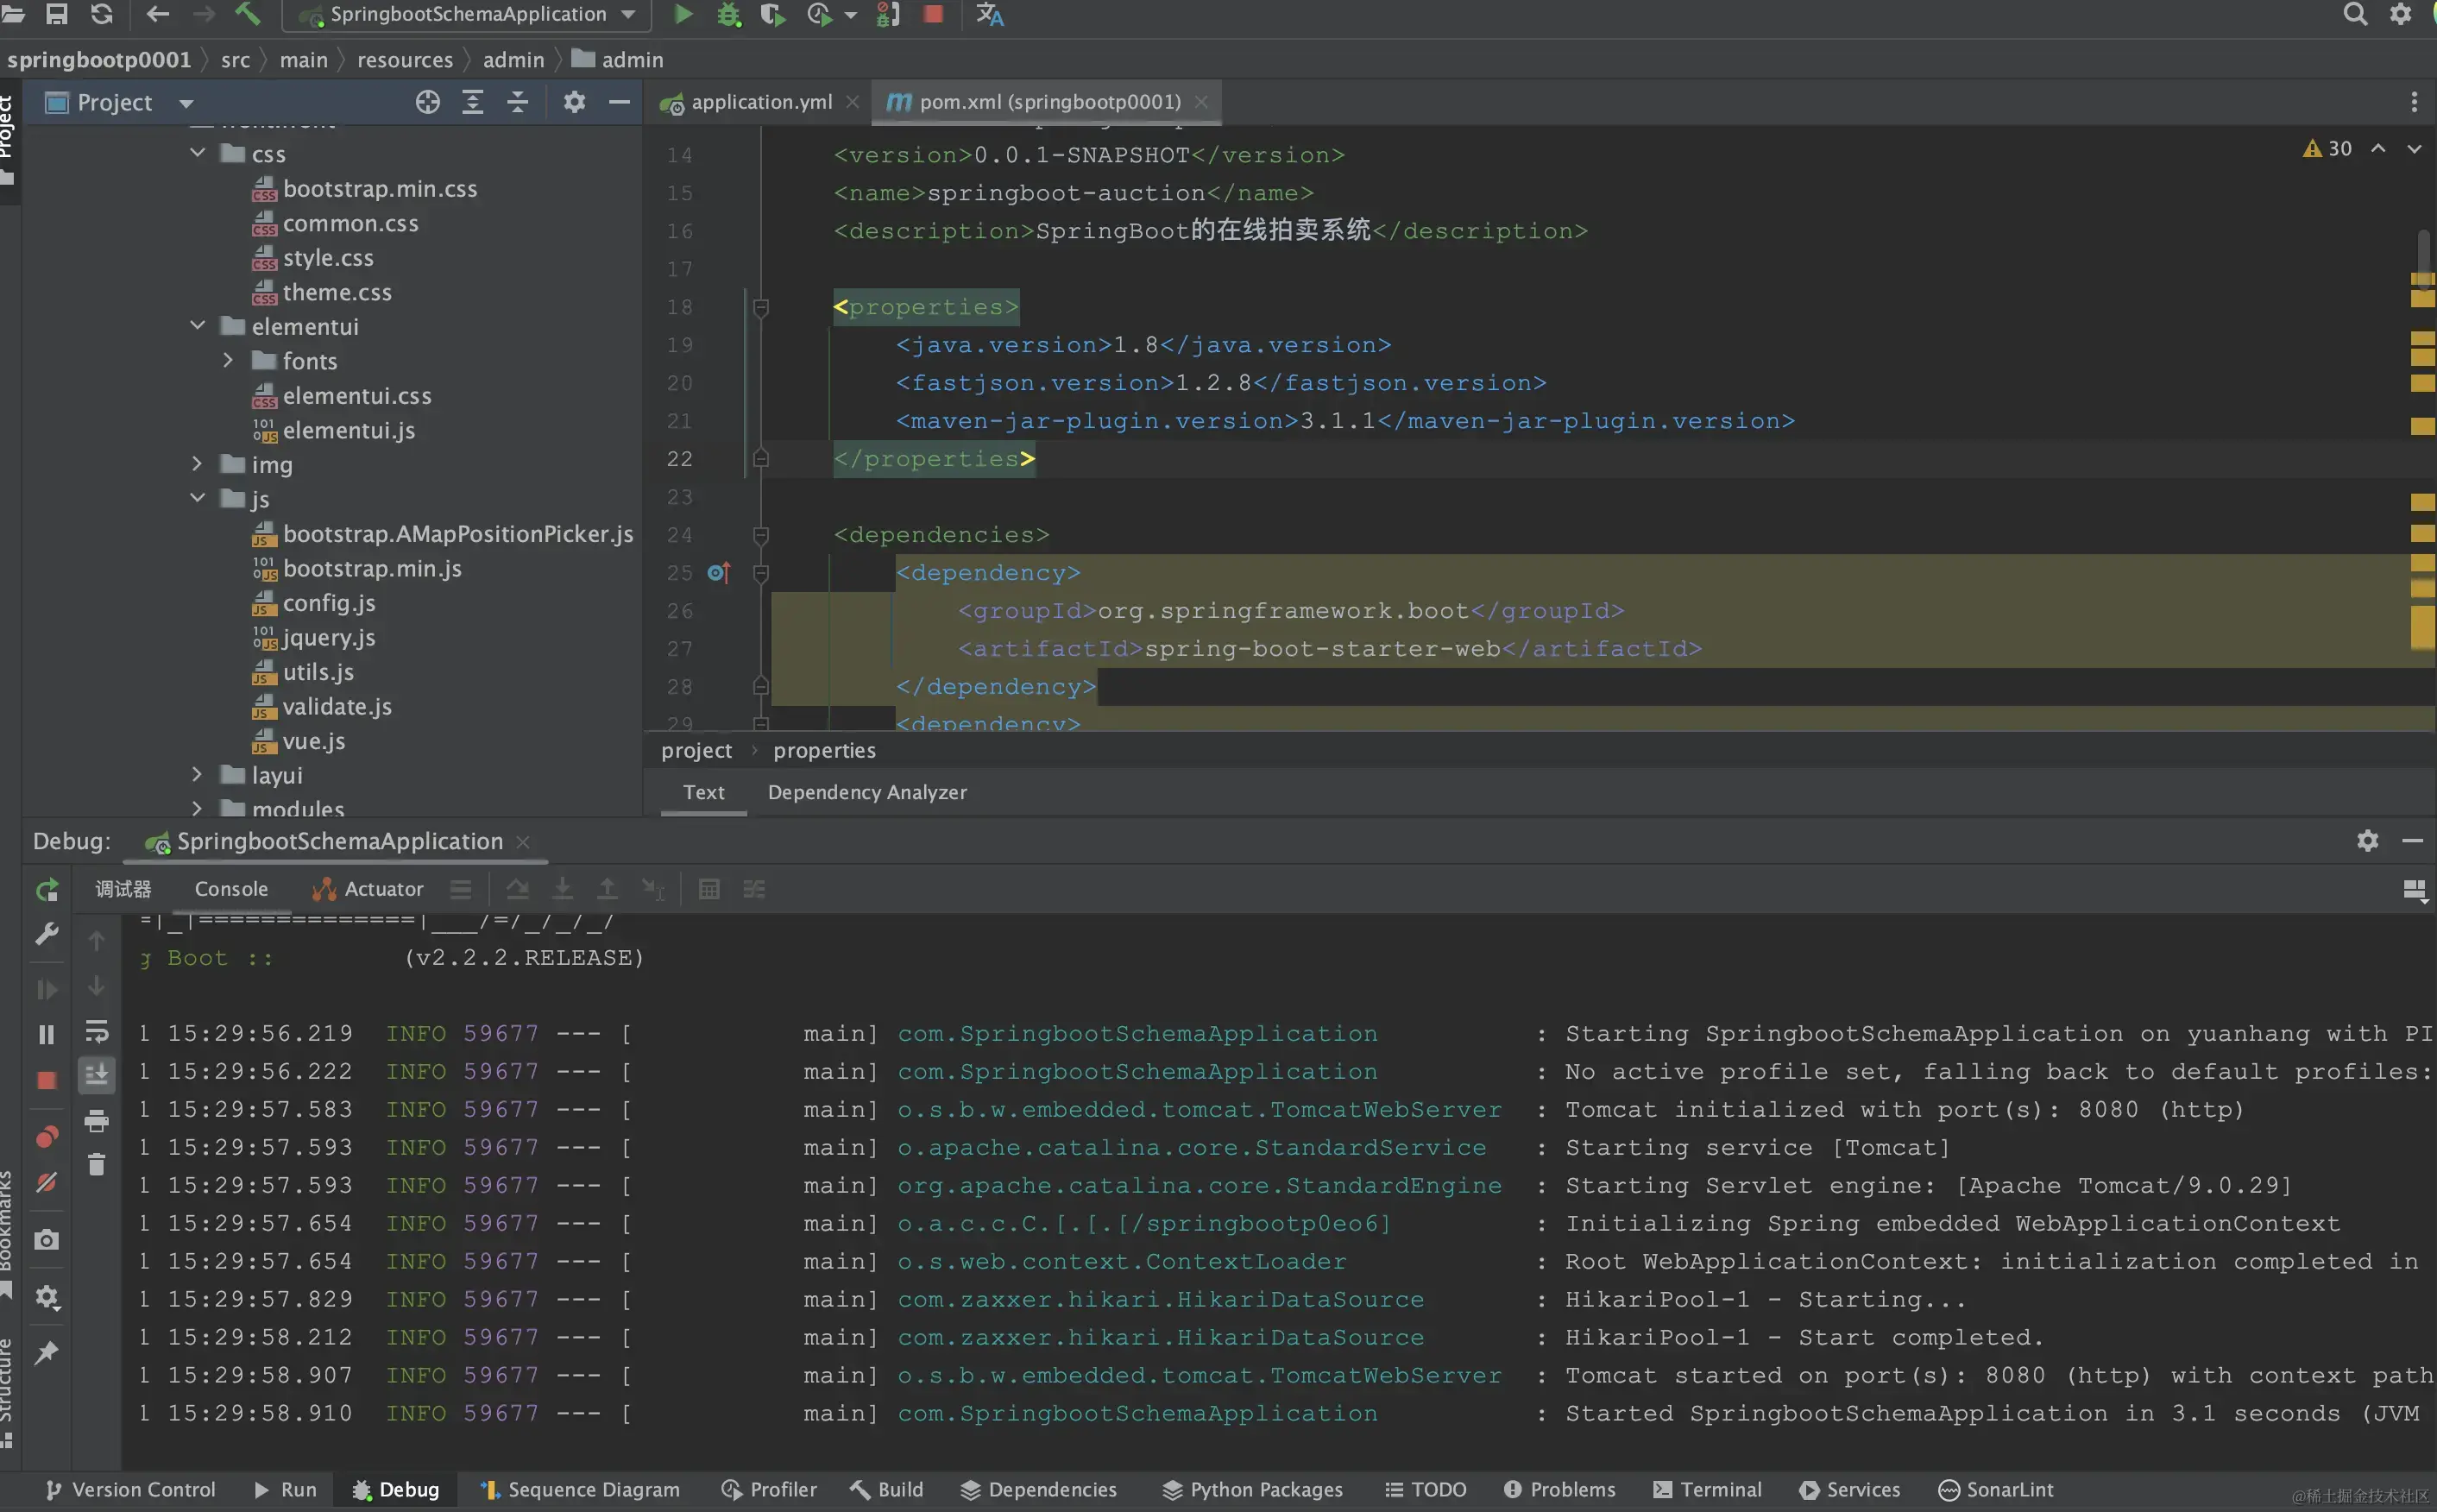The image size is (2437, 1512).
Task: Expand the layui folder
Action: pyautogui.click(x=197, y=775)
